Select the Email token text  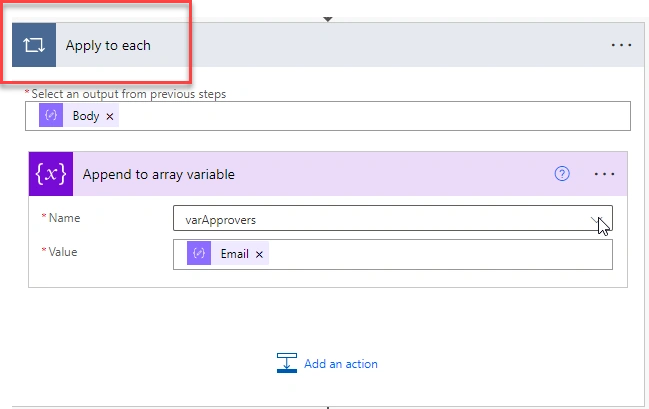(x=234, y=254)
